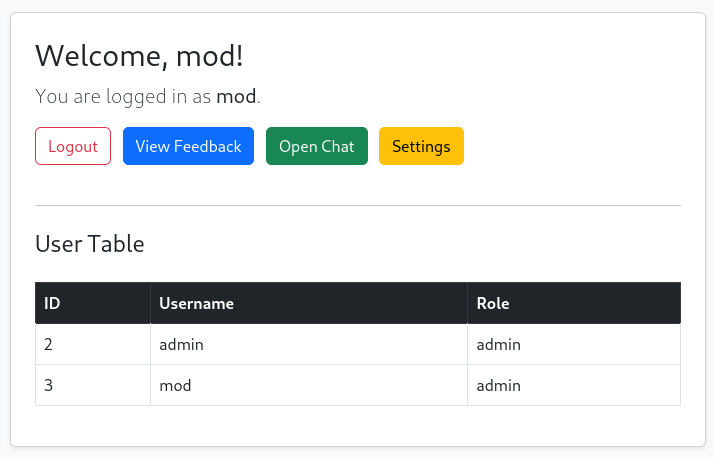Select the ID column header
Viewport: 714px width, 457px height.
pyautogui.click(x=93, y=303)
